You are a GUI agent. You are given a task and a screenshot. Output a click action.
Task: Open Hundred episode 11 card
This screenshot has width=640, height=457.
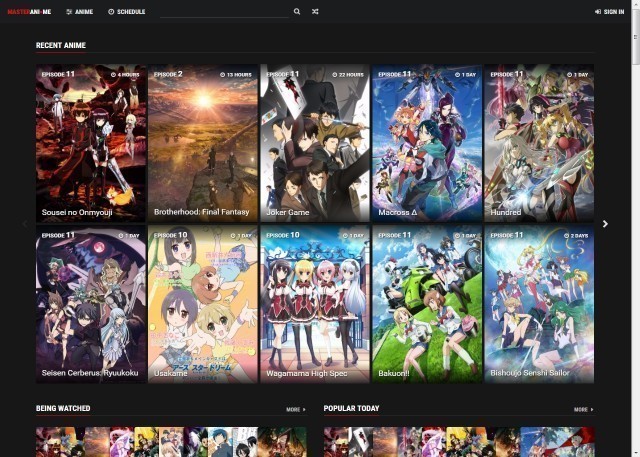coord(539,143)
